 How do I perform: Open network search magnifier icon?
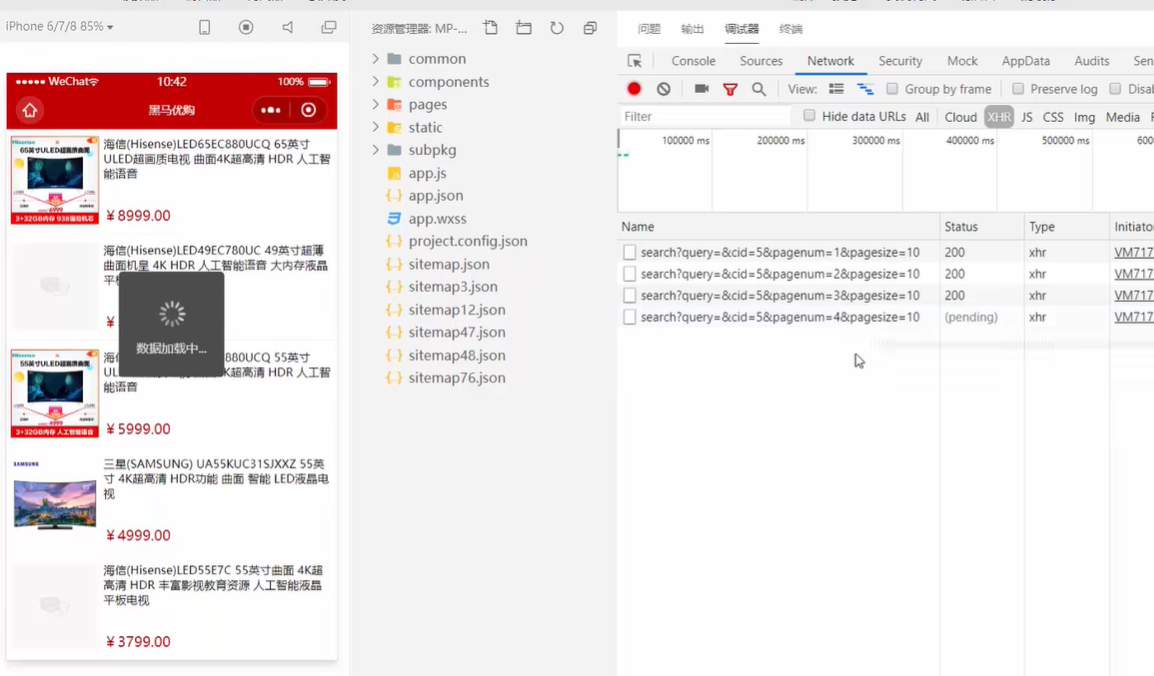[x=759, y=89]
